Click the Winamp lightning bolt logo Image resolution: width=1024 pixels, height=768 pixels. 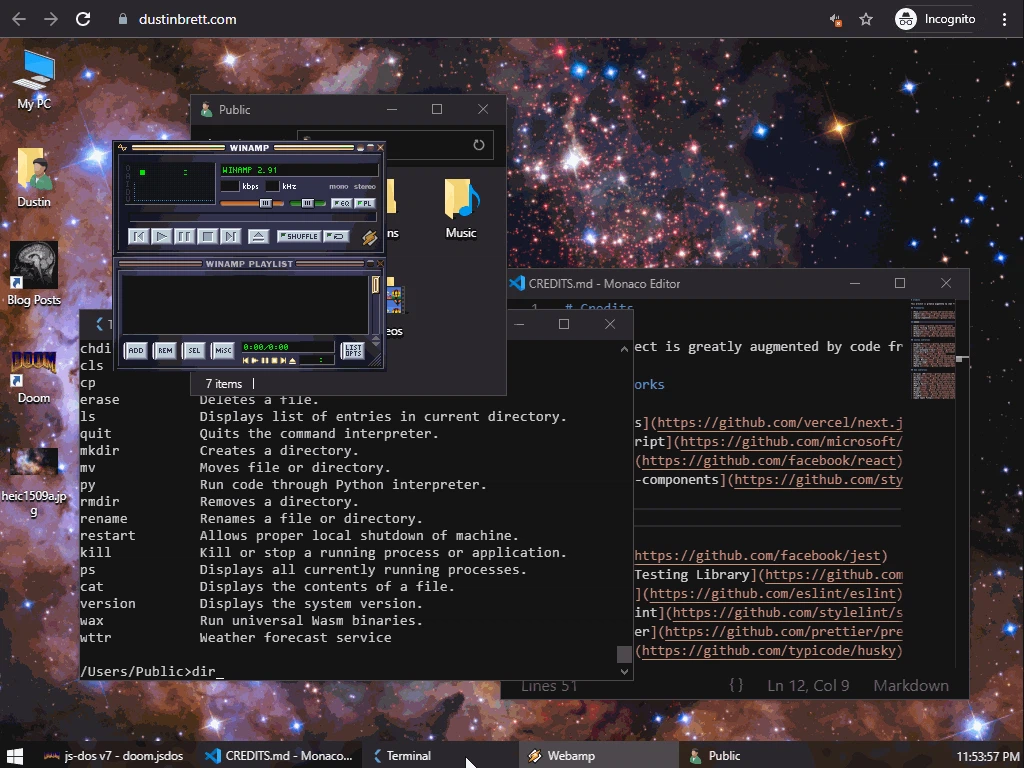tap(369, 237)
